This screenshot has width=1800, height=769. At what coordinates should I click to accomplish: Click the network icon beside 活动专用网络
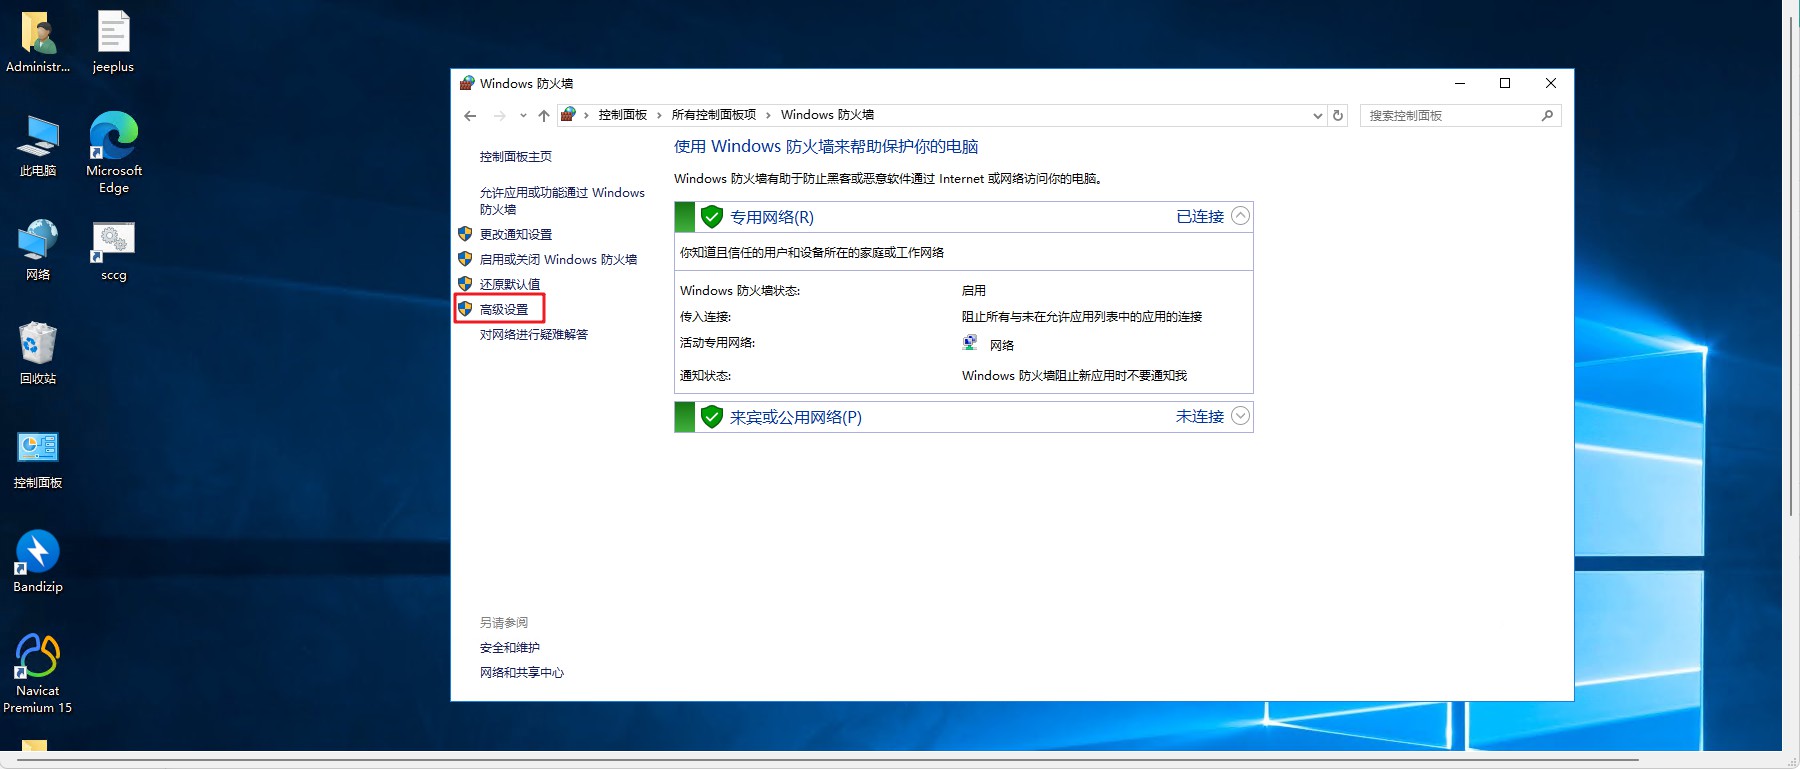coord(970,343)
